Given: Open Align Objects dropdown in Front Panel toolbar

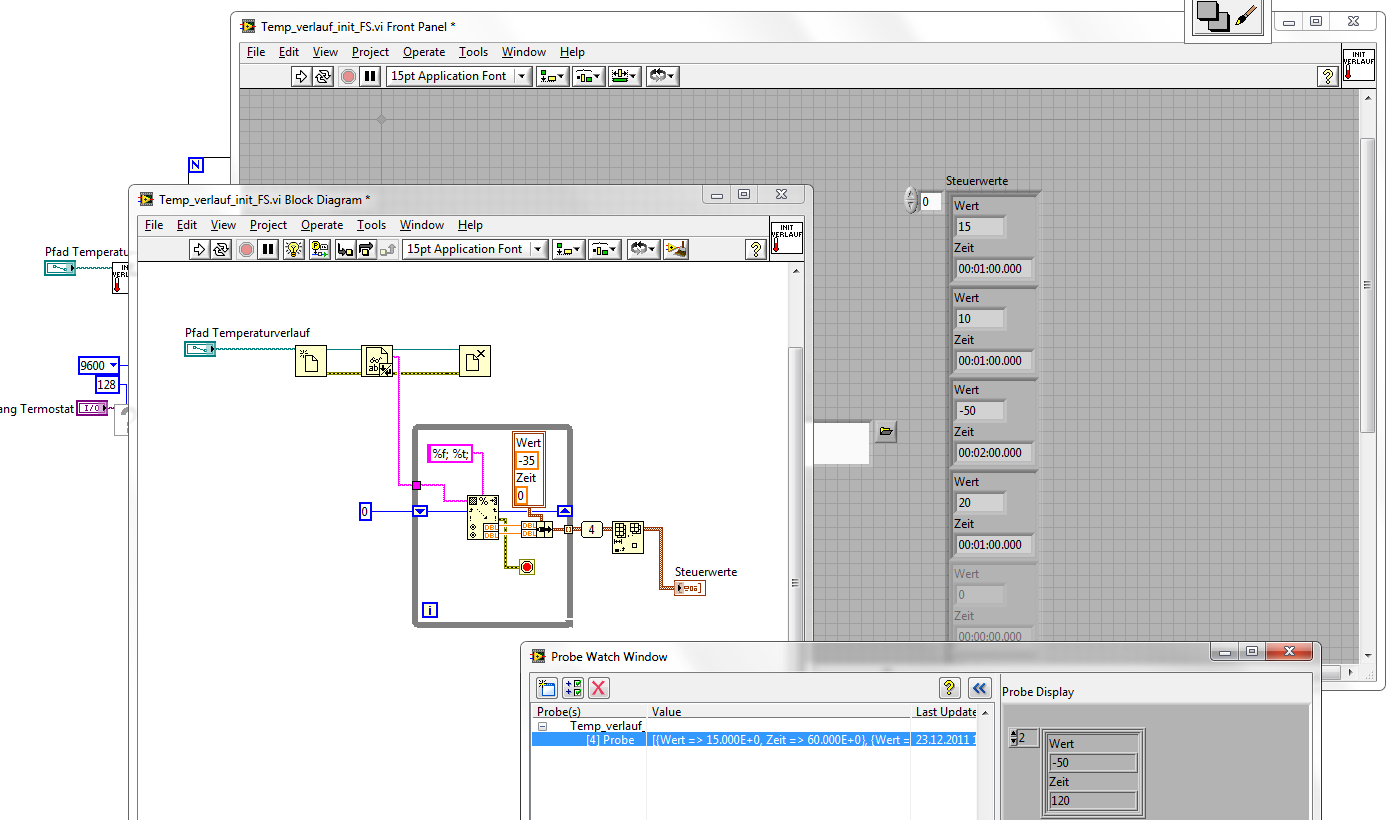Looking at the screenshot, I should coord(552,76).
